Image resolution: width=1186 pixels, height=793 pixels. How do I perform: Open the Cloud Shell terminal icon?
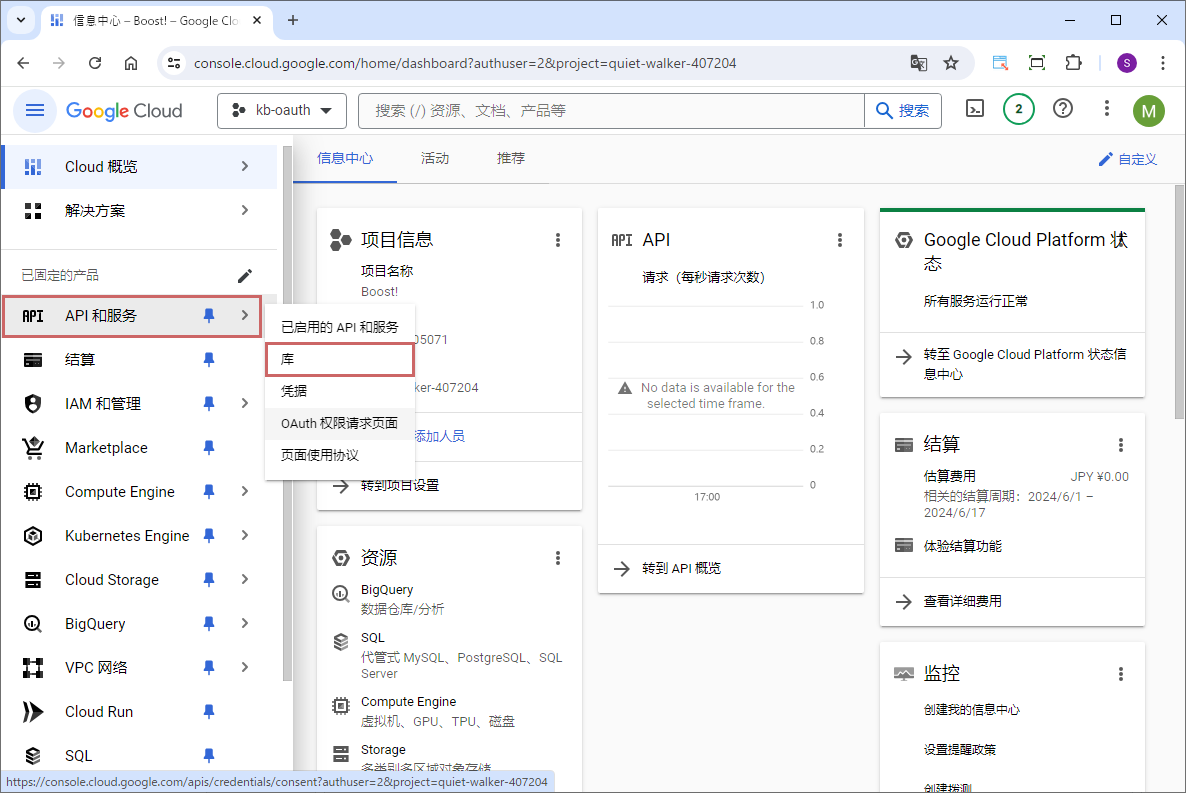coord(975,110)
